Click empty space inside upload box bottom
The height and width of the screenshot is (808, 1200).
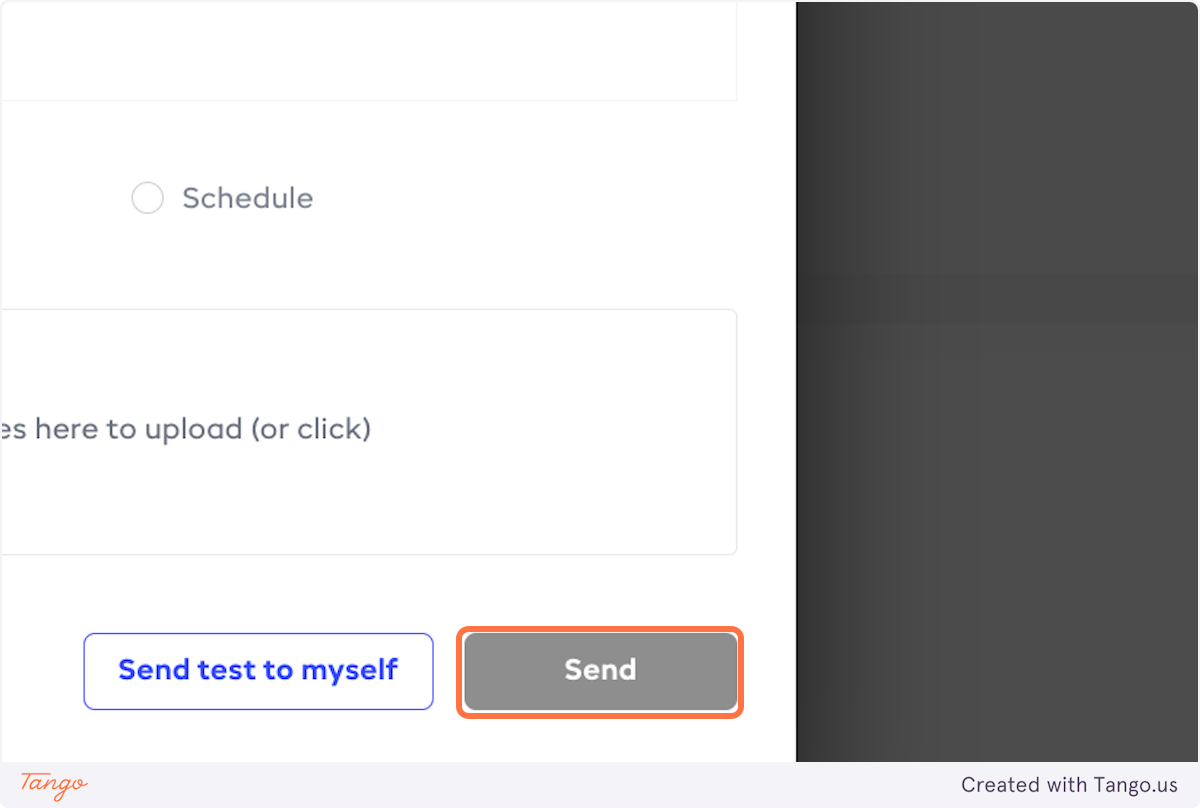368,520
